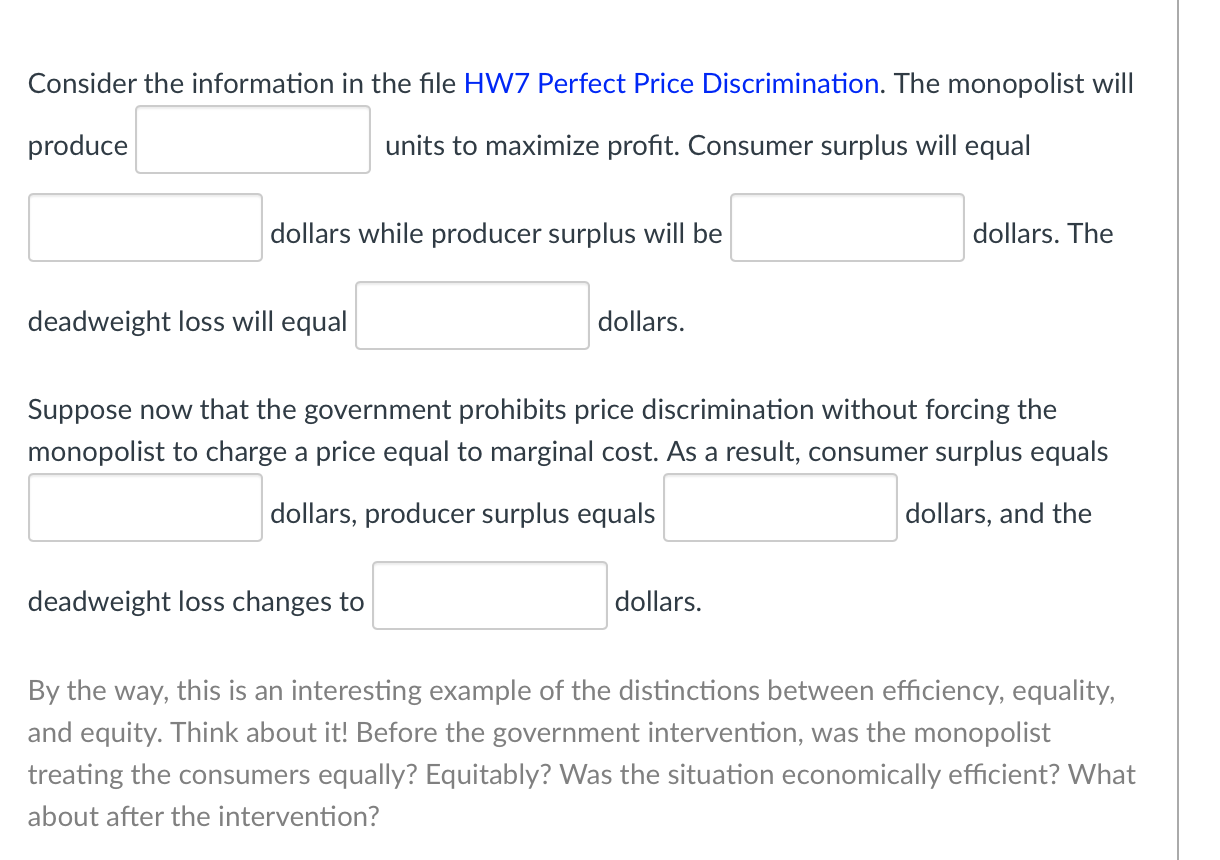Focus the field before dollars, producer surplus equals
This screenshot has width=1220, height=860.
click(x=144, y=507)
